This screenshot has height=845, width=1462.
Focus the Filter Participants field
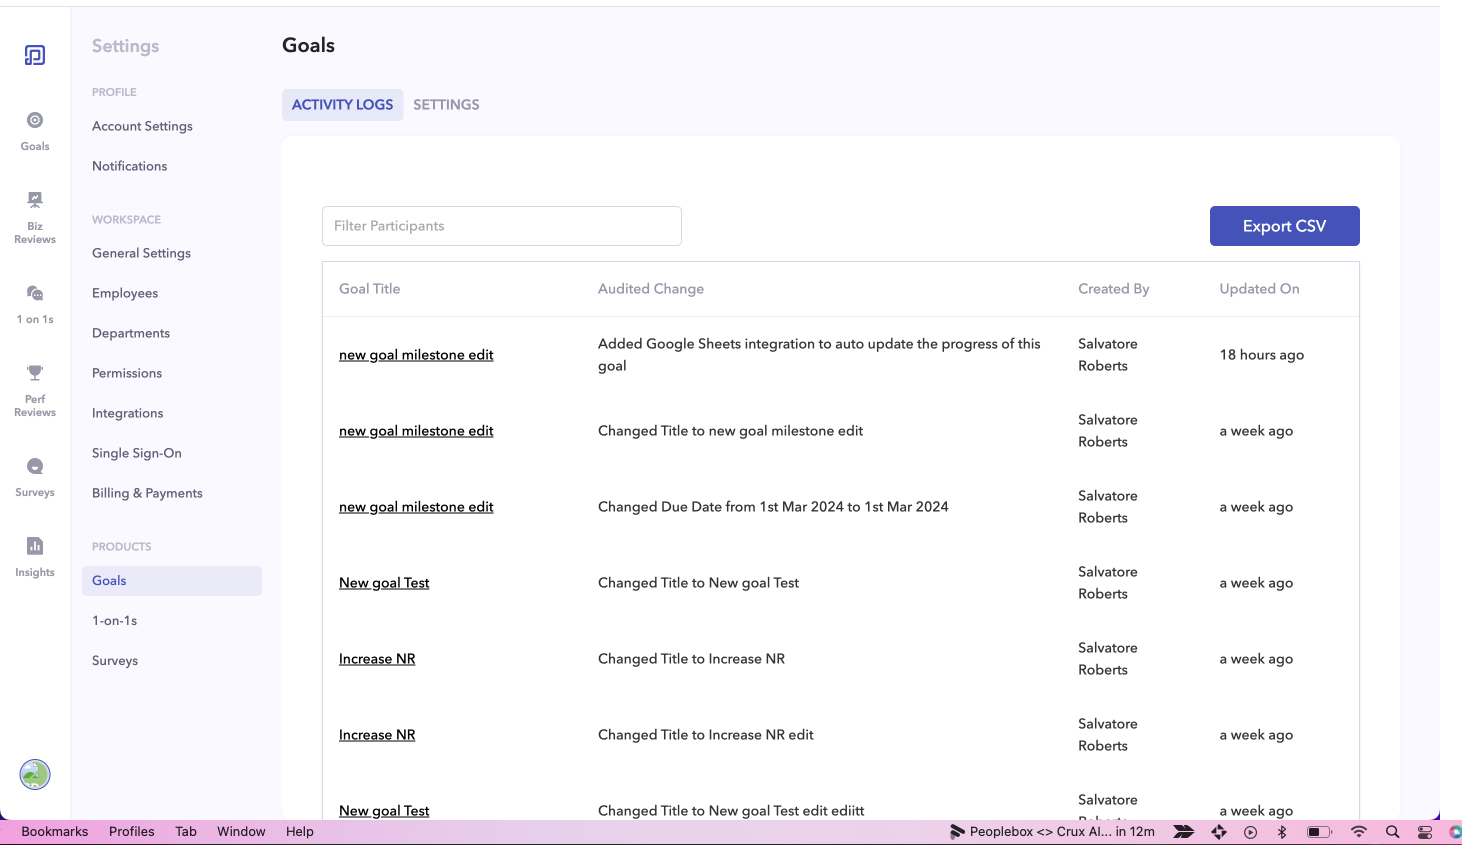coord(502,226)
